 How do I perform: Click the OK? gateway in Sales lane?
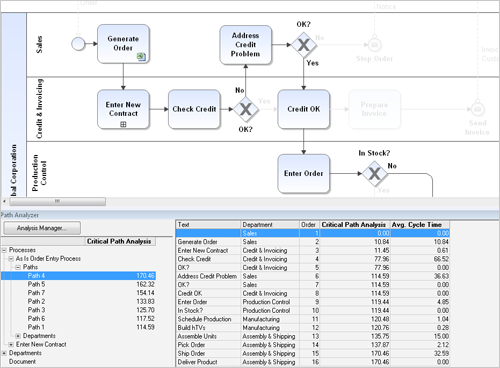coord(304,45)
